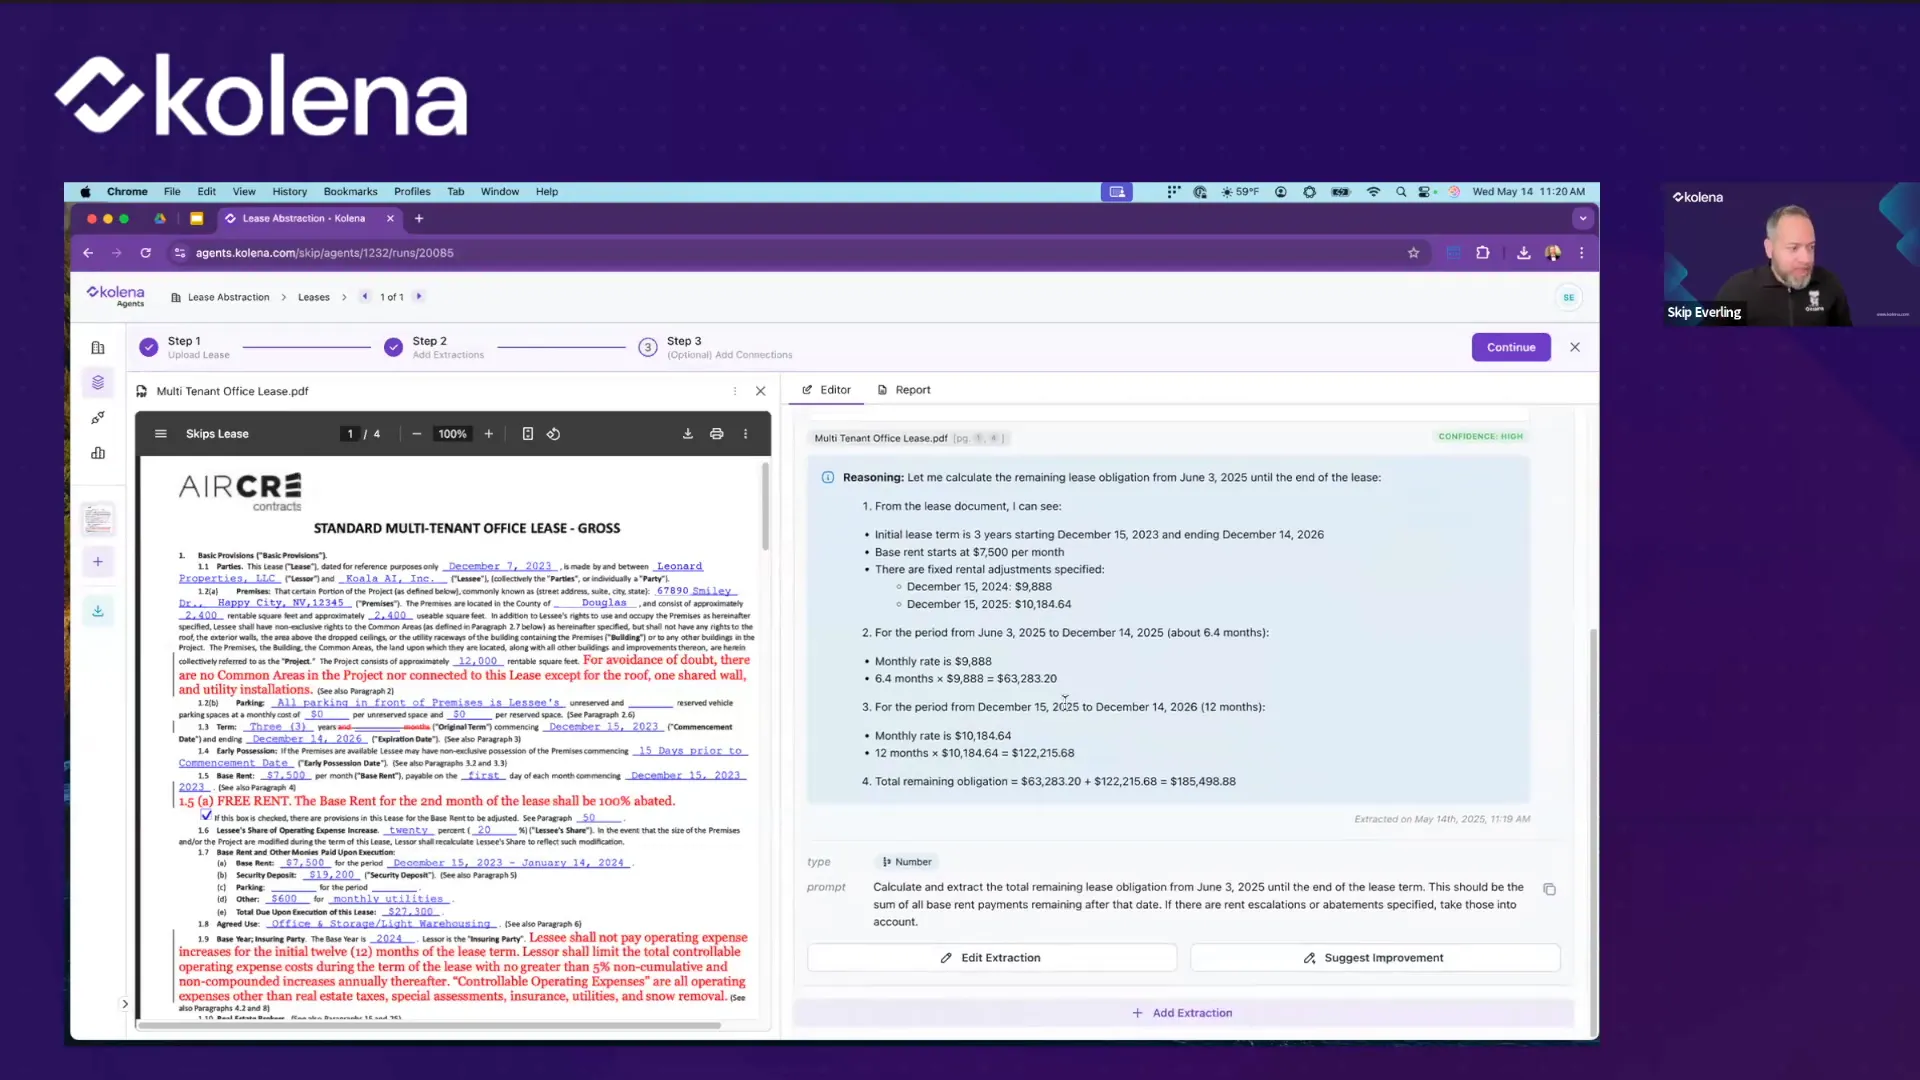
Task: Open file options menu for Multi Tenant Office Lease.pdf
Action: pyautogui.click(x=735, y=391)
